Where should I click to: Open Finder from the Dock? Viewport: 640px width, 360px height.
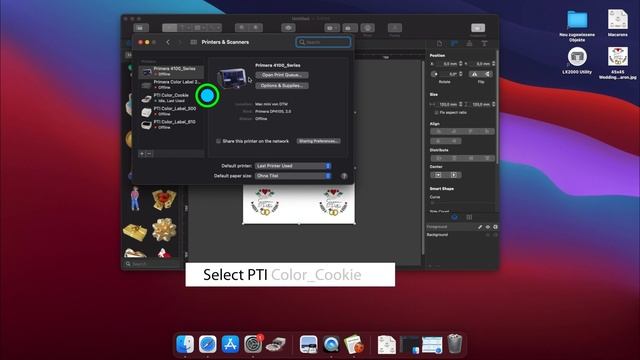point(185,344)
